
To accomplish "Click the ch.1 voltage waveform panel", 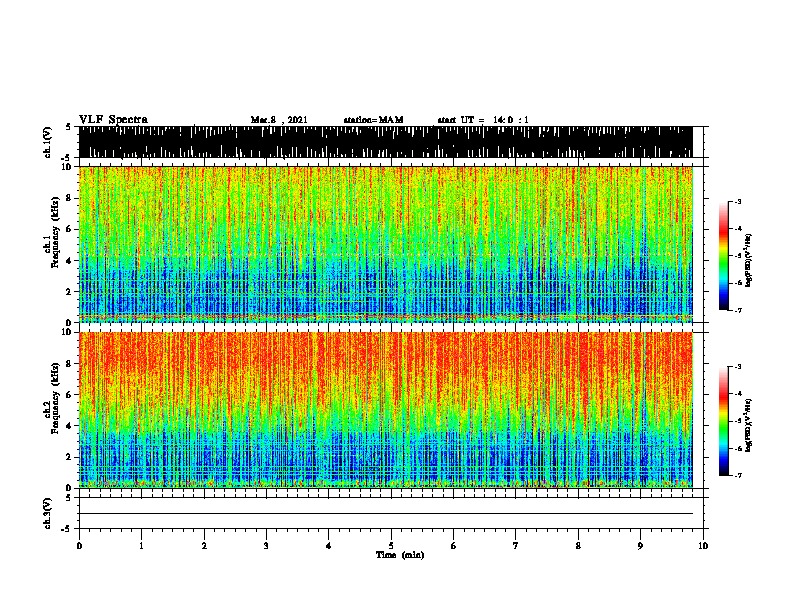I will tap(386, 142).
